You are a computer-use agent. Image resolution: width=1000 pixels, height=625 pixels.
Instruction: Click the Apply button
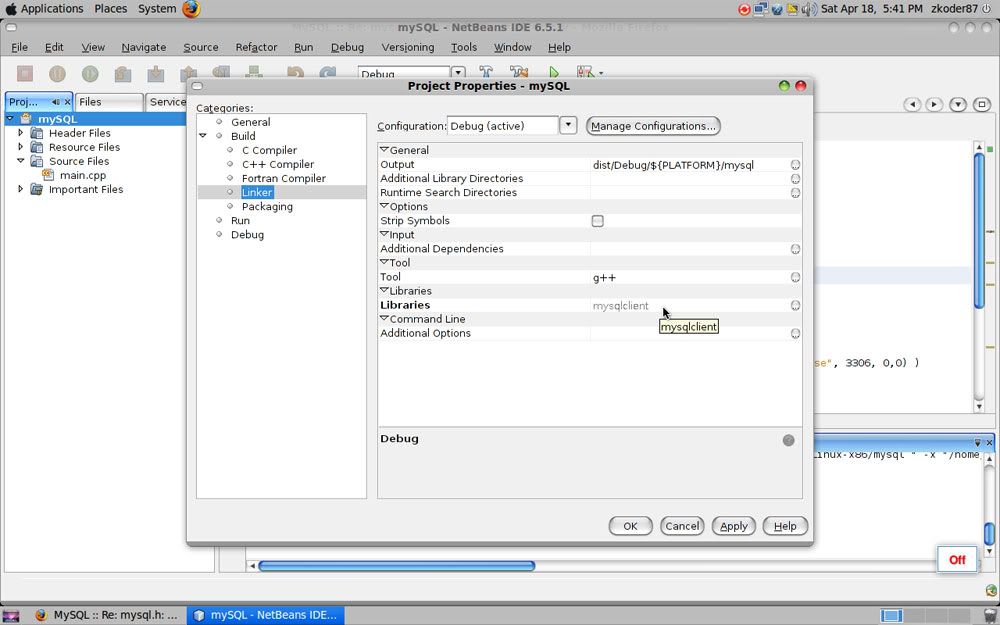tap(733, 526)
